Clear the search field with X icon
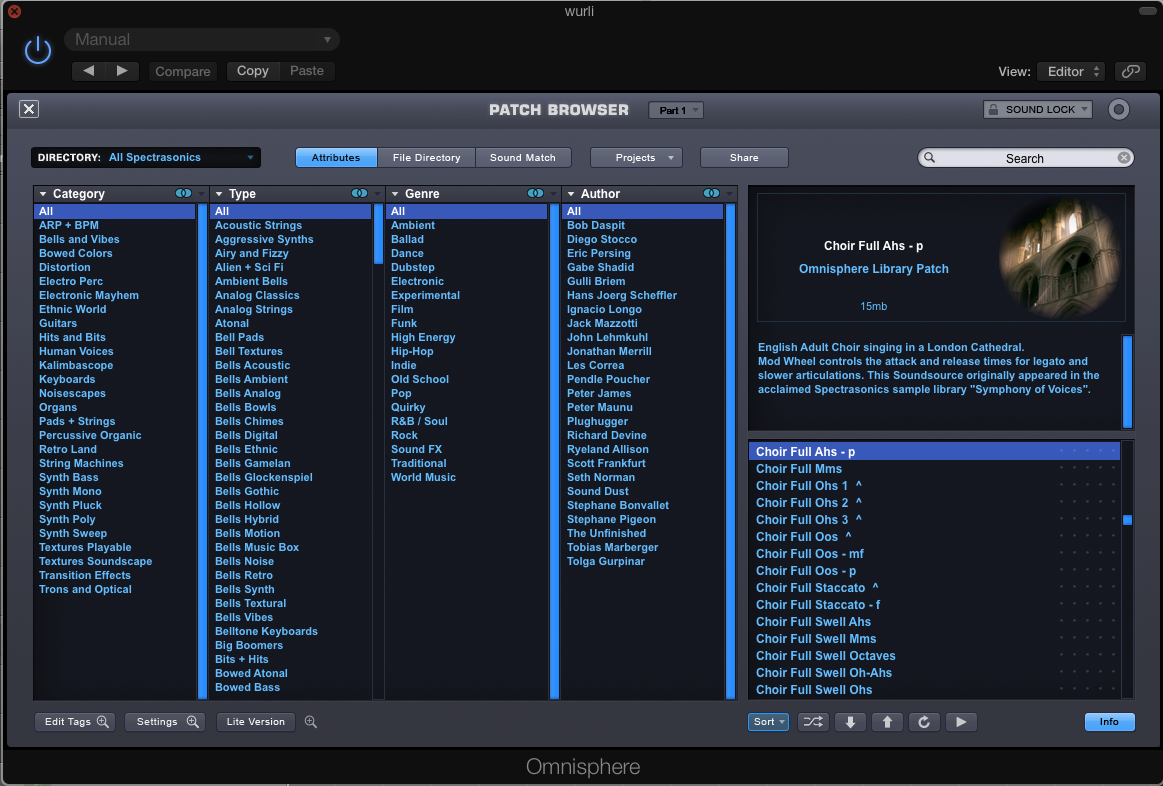 click(1124, 158)
